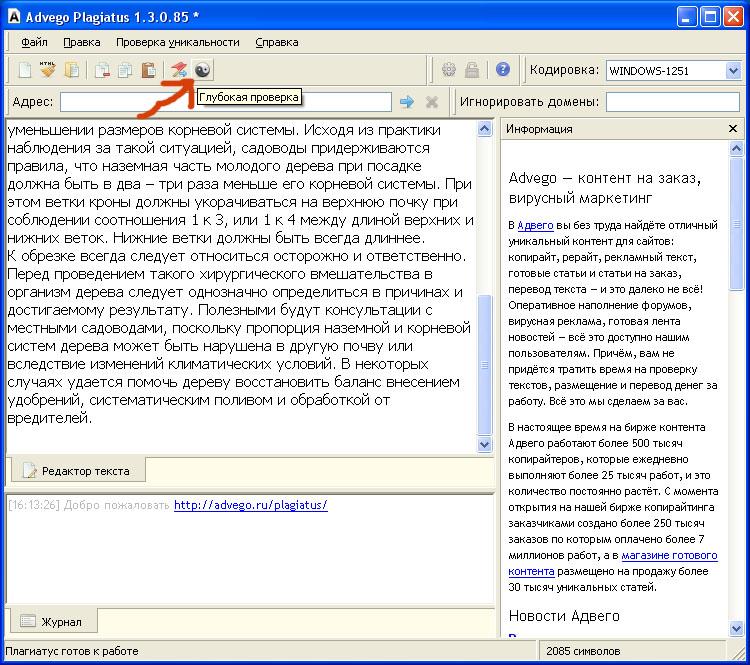Image resolution: width=750 pixels, height=665 pixels.
Task: Click the cut icon in toolbar
Action: pos(102,70)
